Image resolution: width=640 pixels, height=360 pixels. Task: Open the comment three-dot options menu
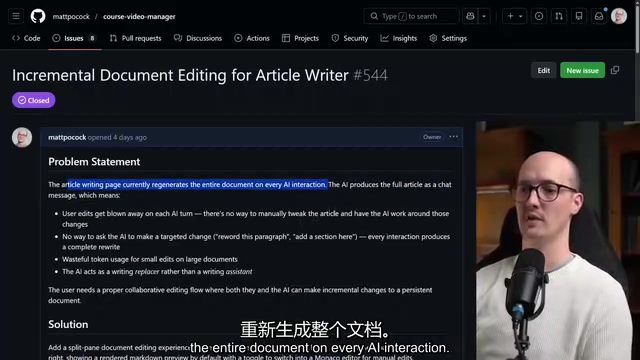point(453,137)
